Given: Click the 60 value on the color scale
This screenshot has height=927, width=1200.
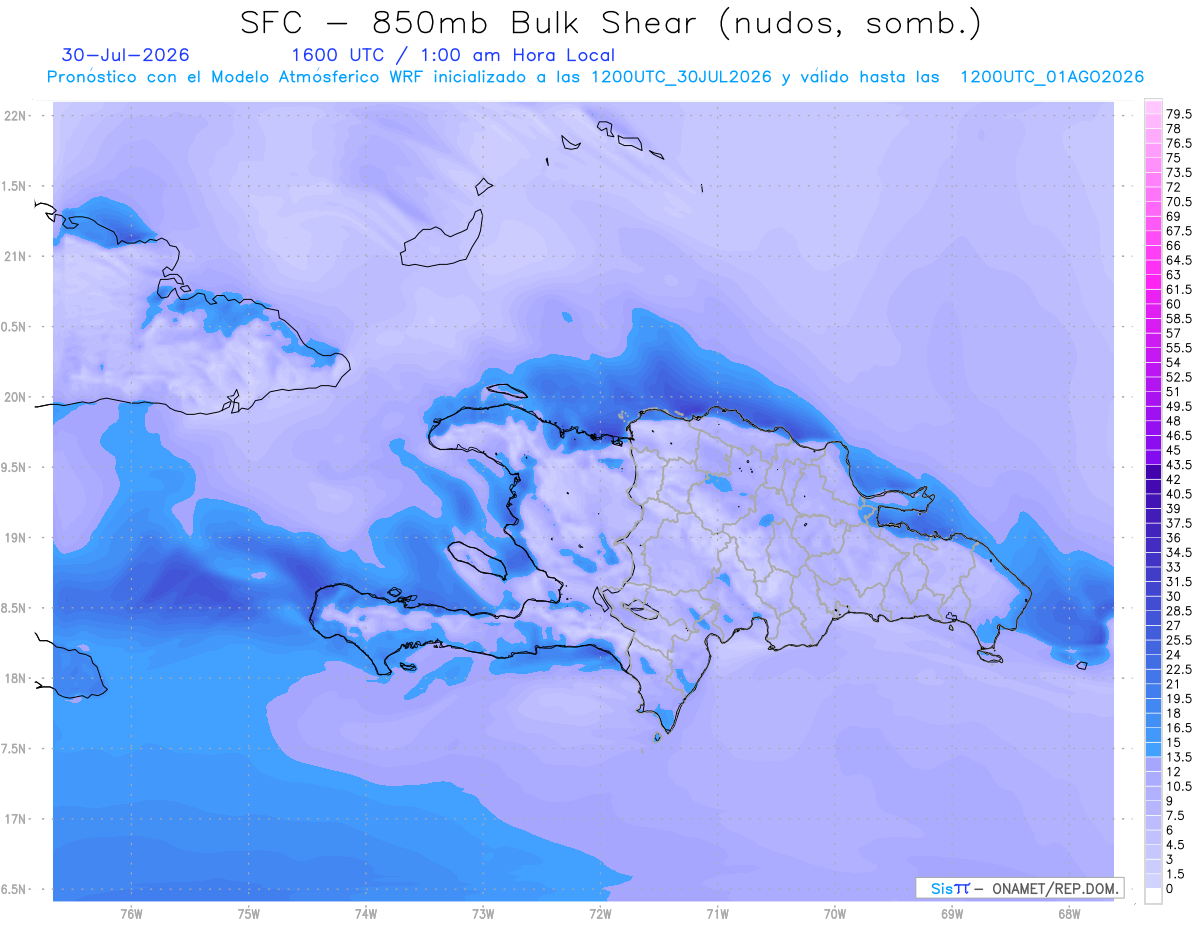Looking at the screenshot, I should (x=1174, y=304).
